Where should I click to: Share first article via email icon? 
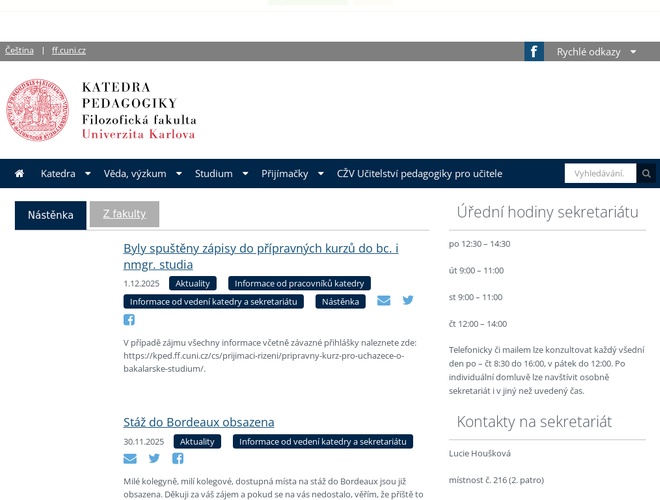click(x=384, y=300)
